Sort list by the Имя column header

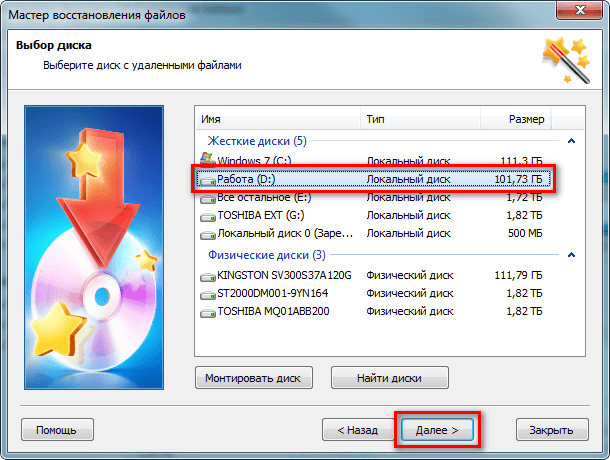pyautogui.click(x=278, y=119)
